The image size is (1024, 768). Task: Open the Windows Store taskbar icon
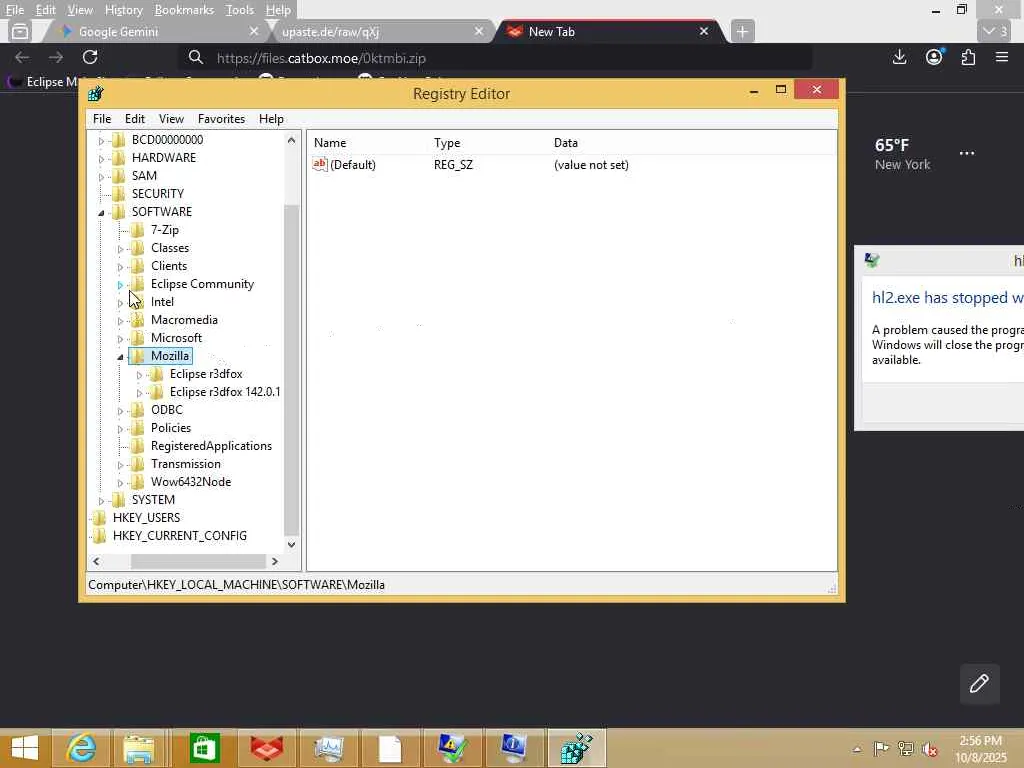pyautogui.click(x=204, y=748)
